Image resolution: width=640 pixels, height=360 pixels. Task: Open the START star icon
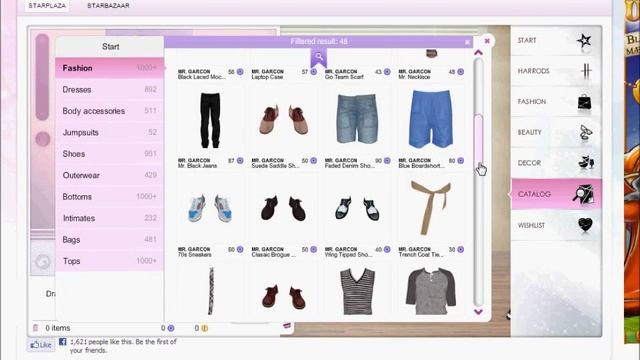pyautogui.click(x=584, y=40)
